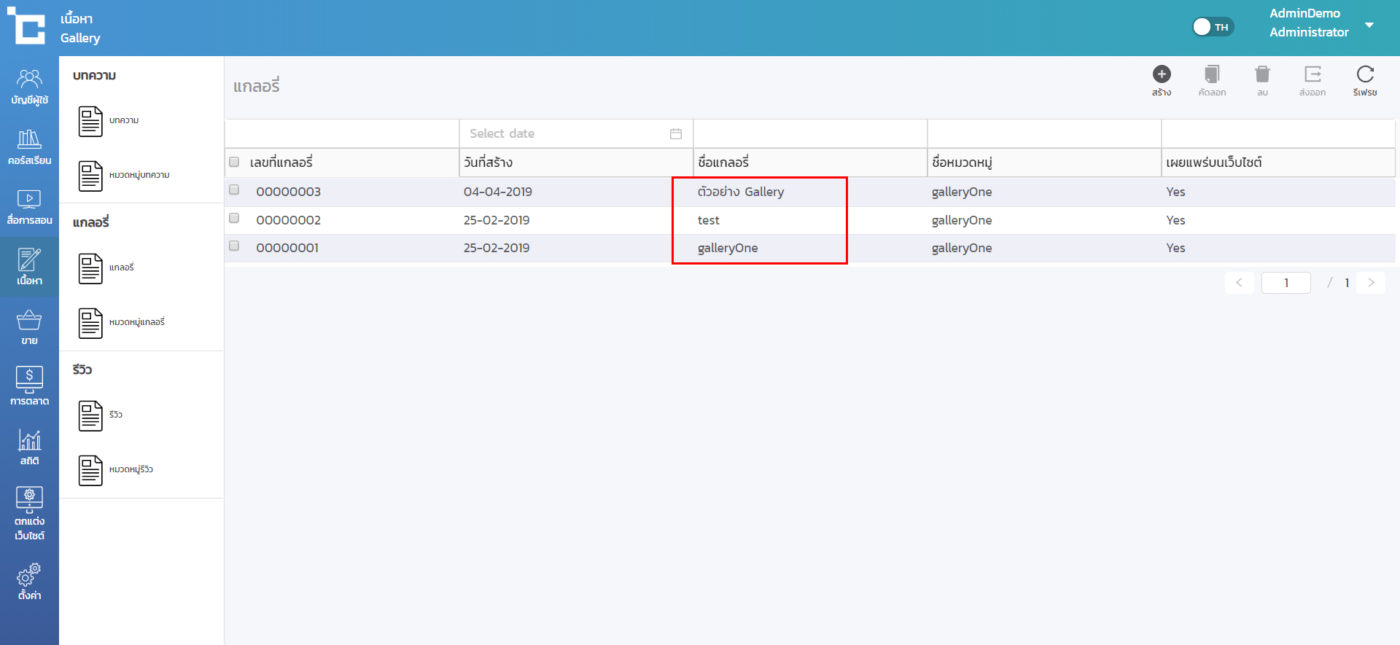This screenshot has height=645, width=1400.
Task: Click the create (สร้าง) plus icon
Action: (x=1161, y=75)
